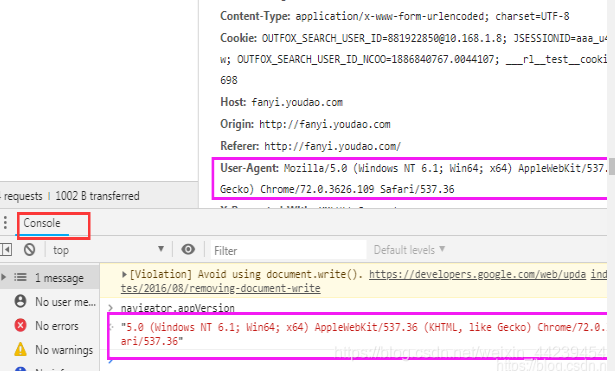Click the 1002 B transferred status

97,196
